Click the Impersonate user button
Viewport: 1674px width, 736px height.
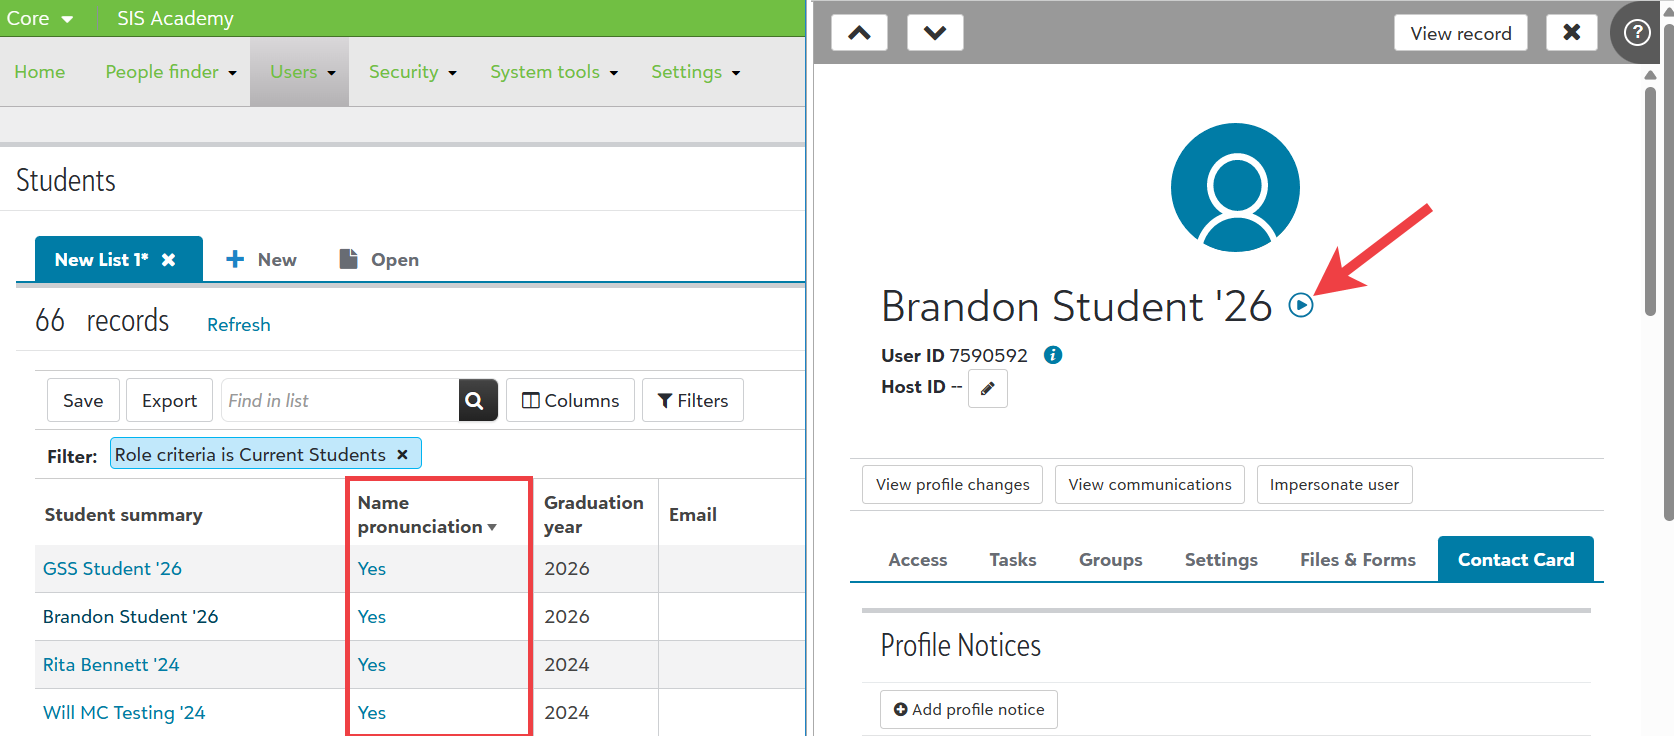1334,485
